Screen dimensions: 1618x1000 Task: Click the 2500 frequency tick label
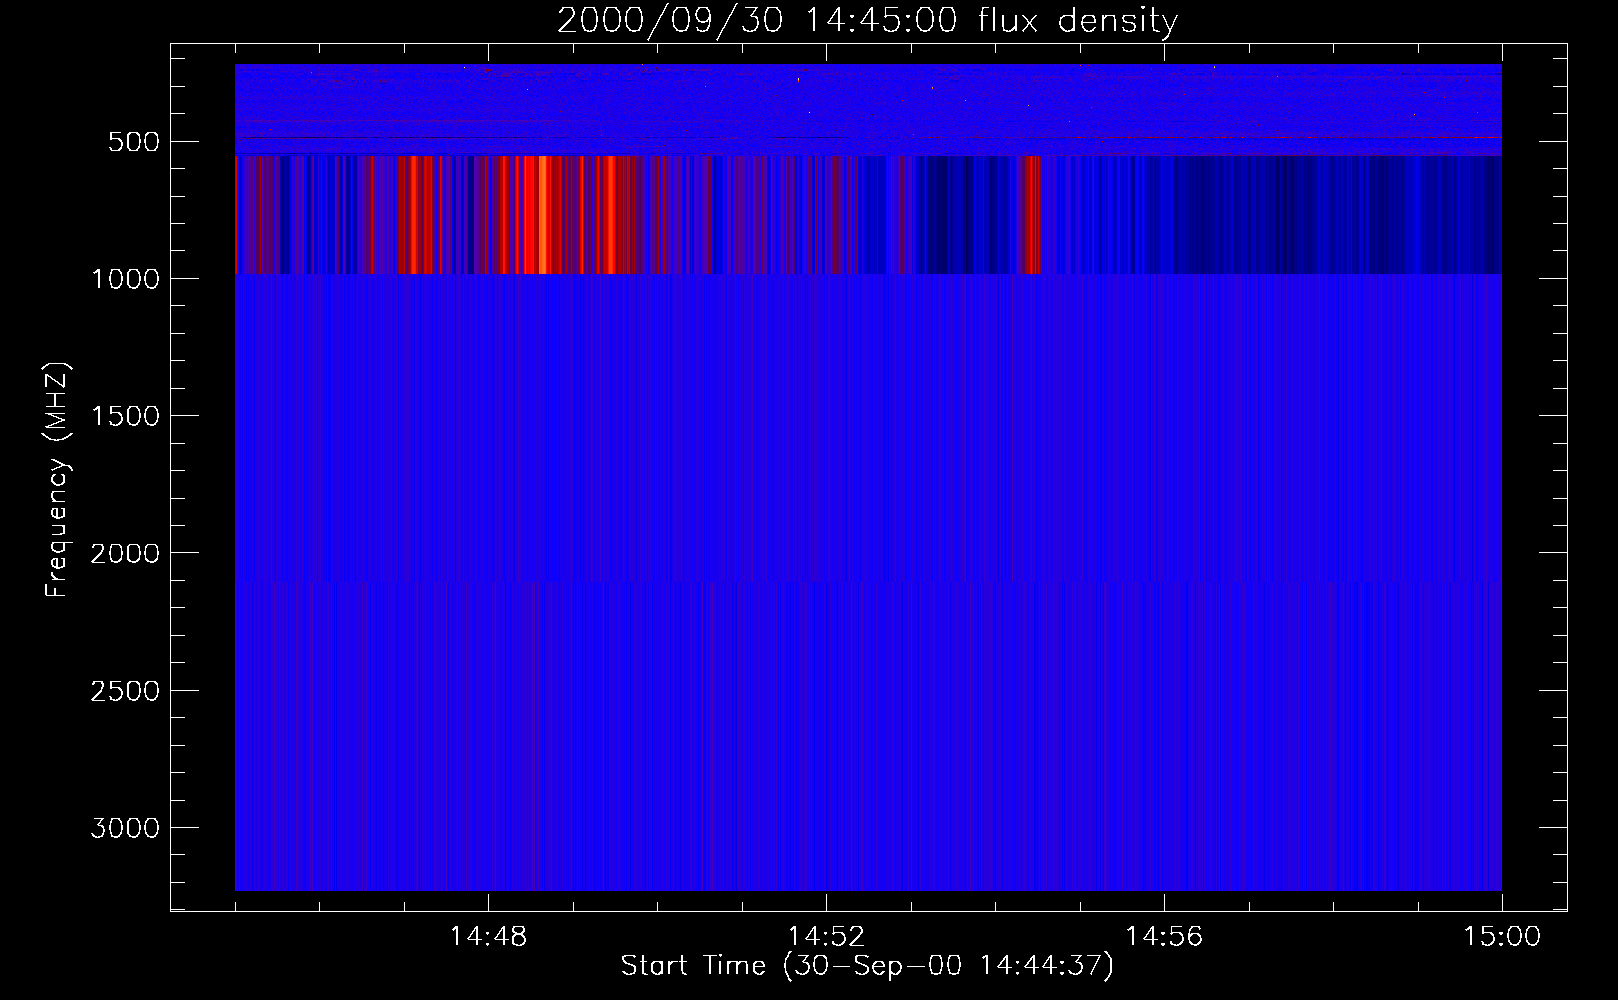tap(125, 691)
